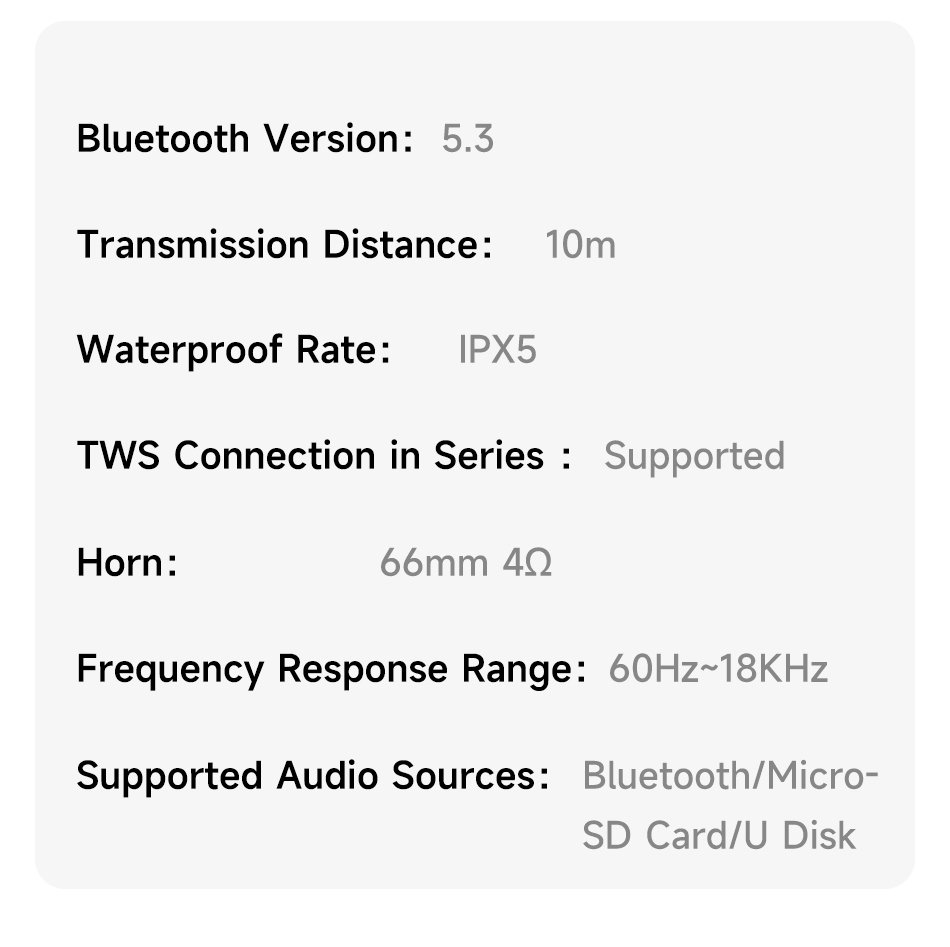
Task: Click the Waterproof Rate label
Action: 233,351
